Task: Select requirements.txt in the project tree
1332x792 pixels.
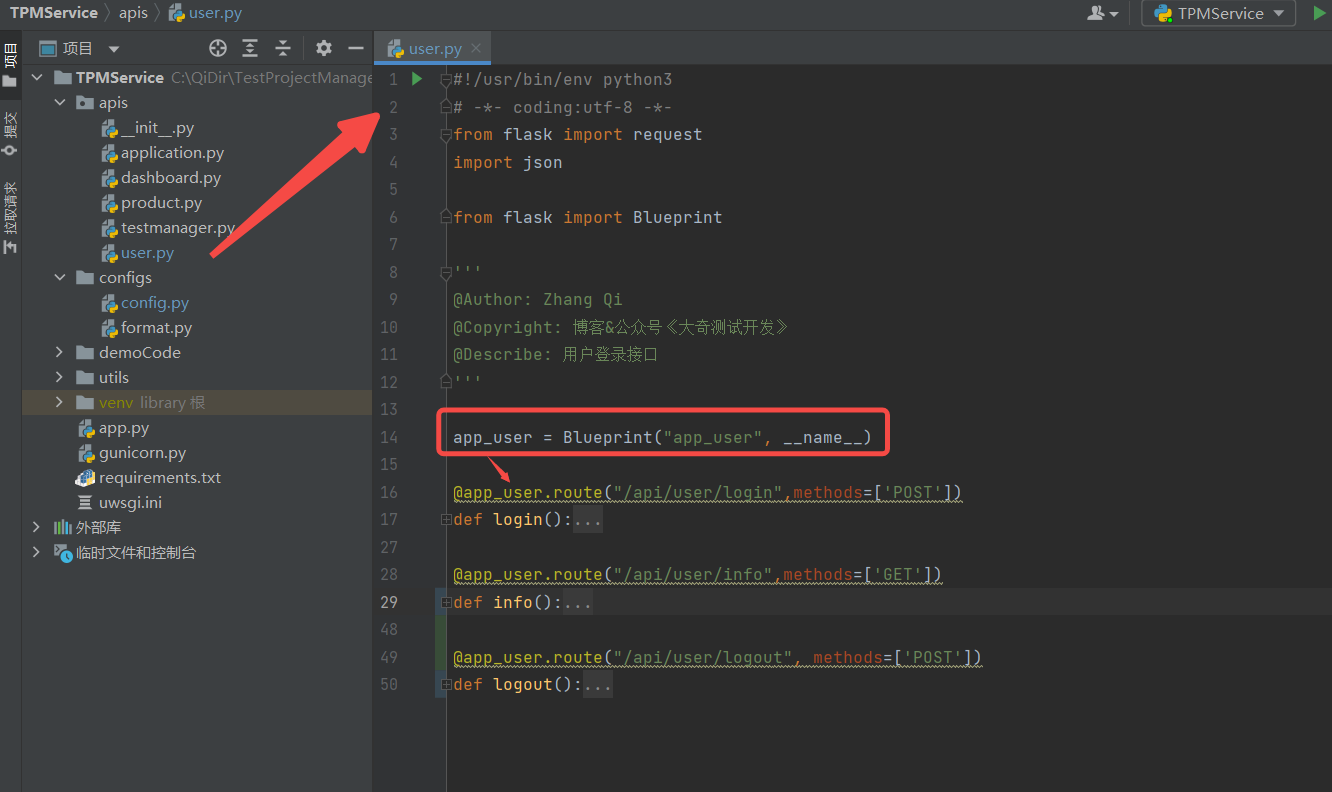Action: click(160, 477)
